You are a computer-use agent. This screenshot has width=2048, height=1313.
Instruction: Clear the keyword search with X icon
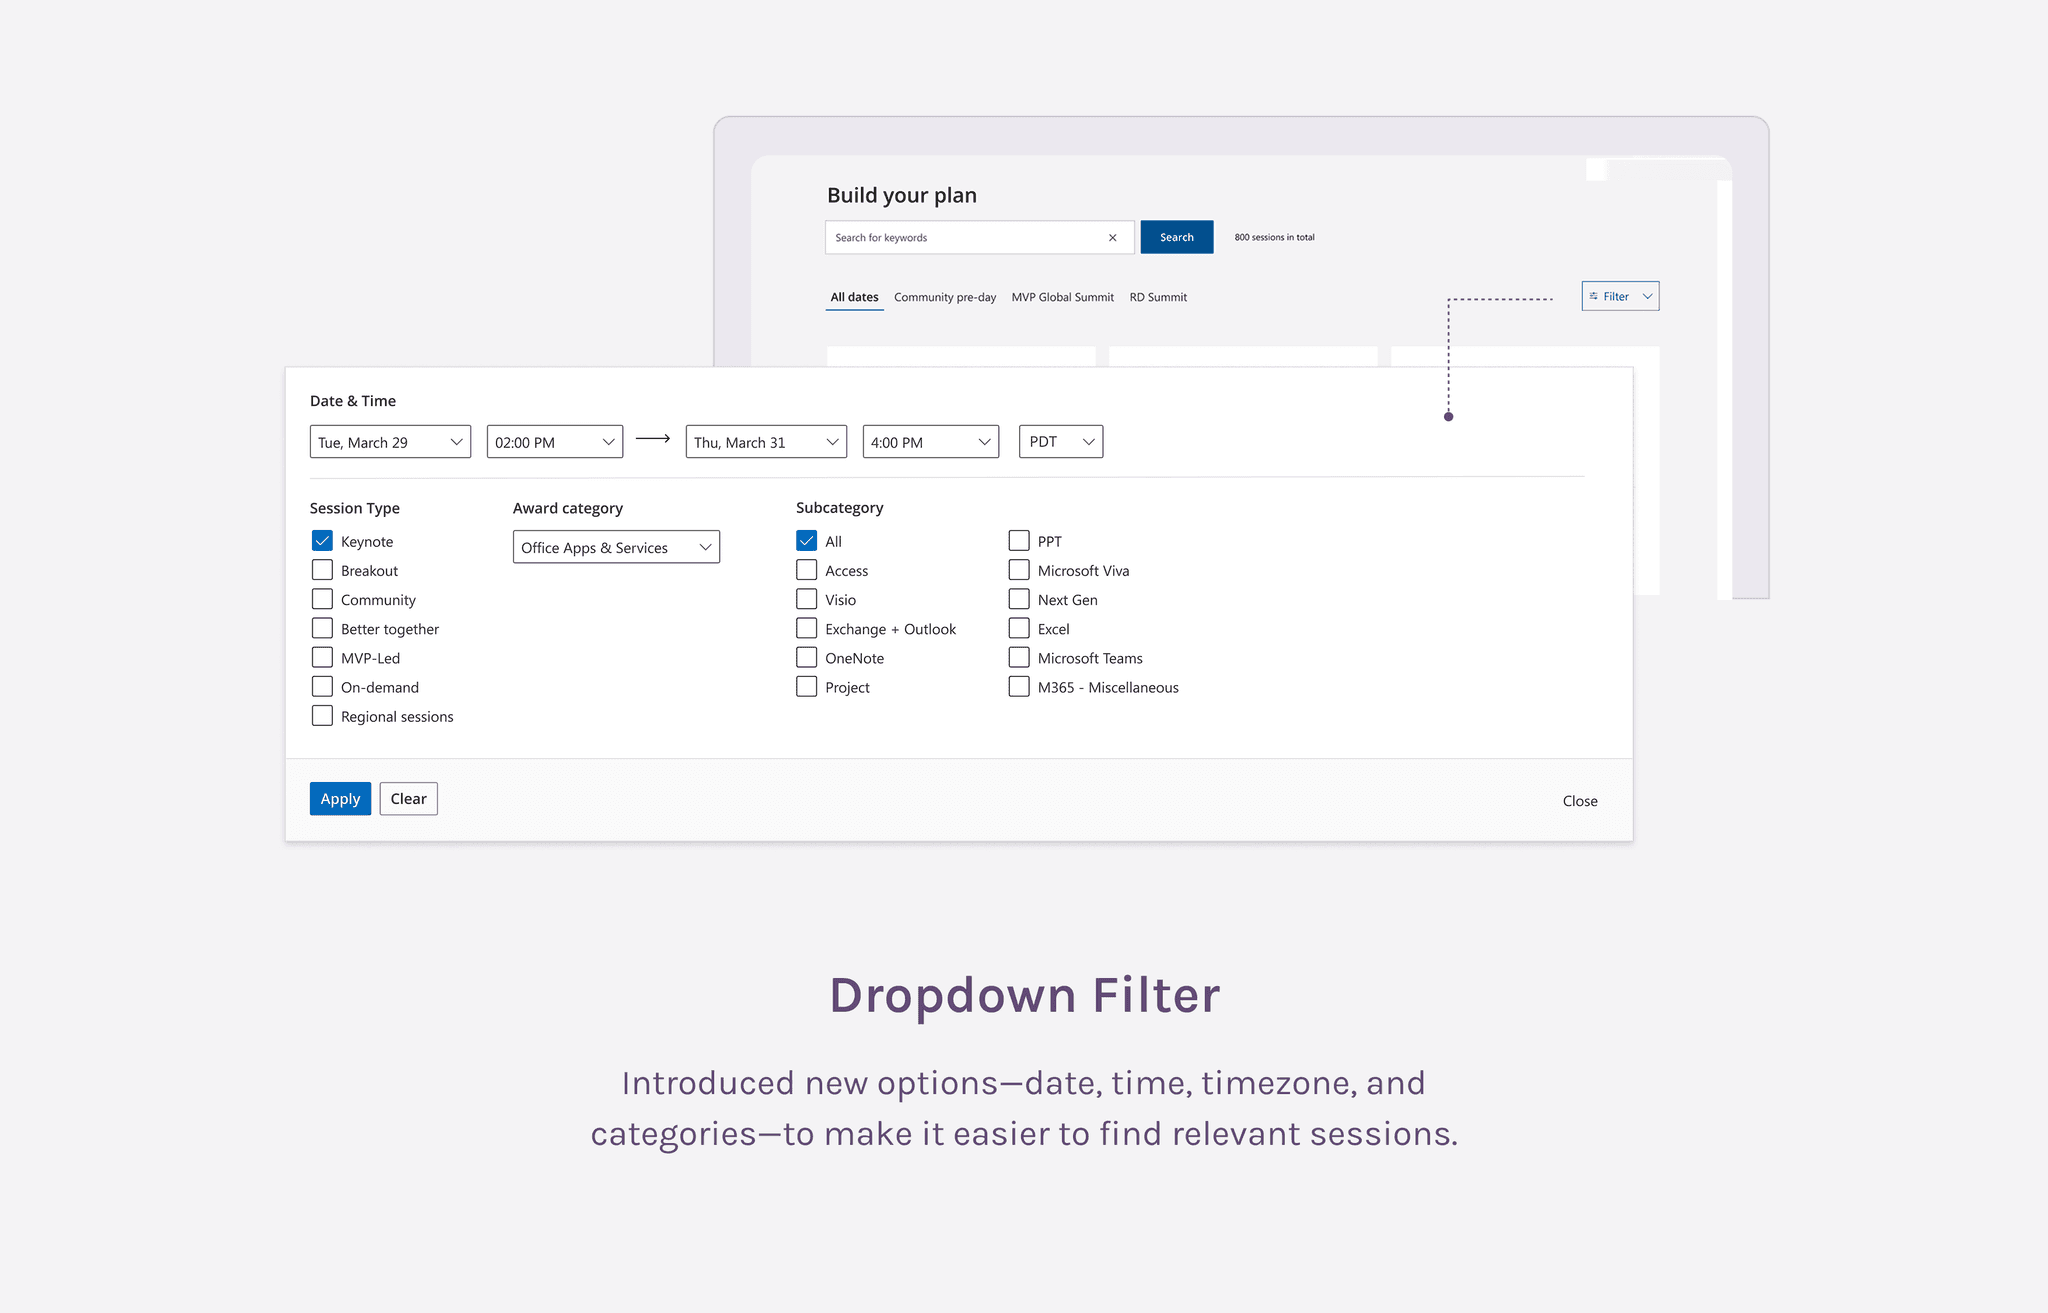[x=1112, y=238]
